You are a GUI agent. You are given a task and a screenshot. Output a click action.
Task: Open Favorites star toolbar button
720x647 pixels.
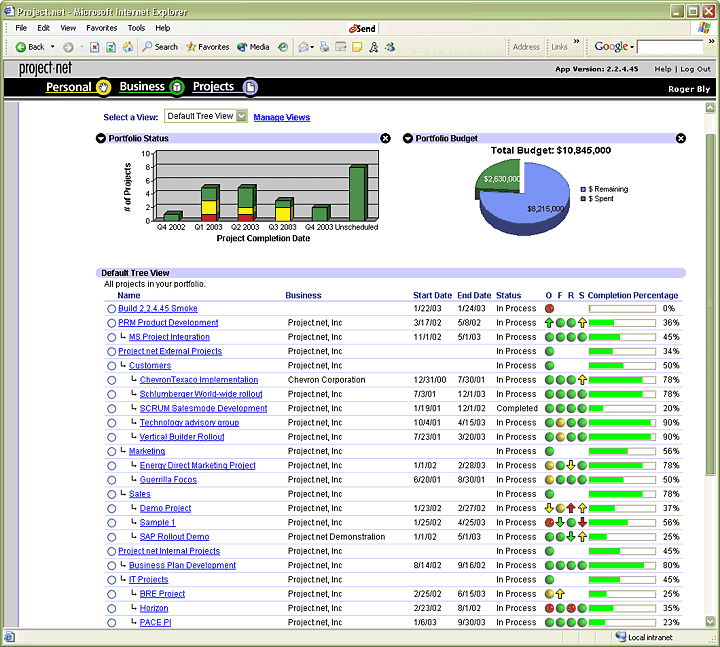[x=208, y=47]
